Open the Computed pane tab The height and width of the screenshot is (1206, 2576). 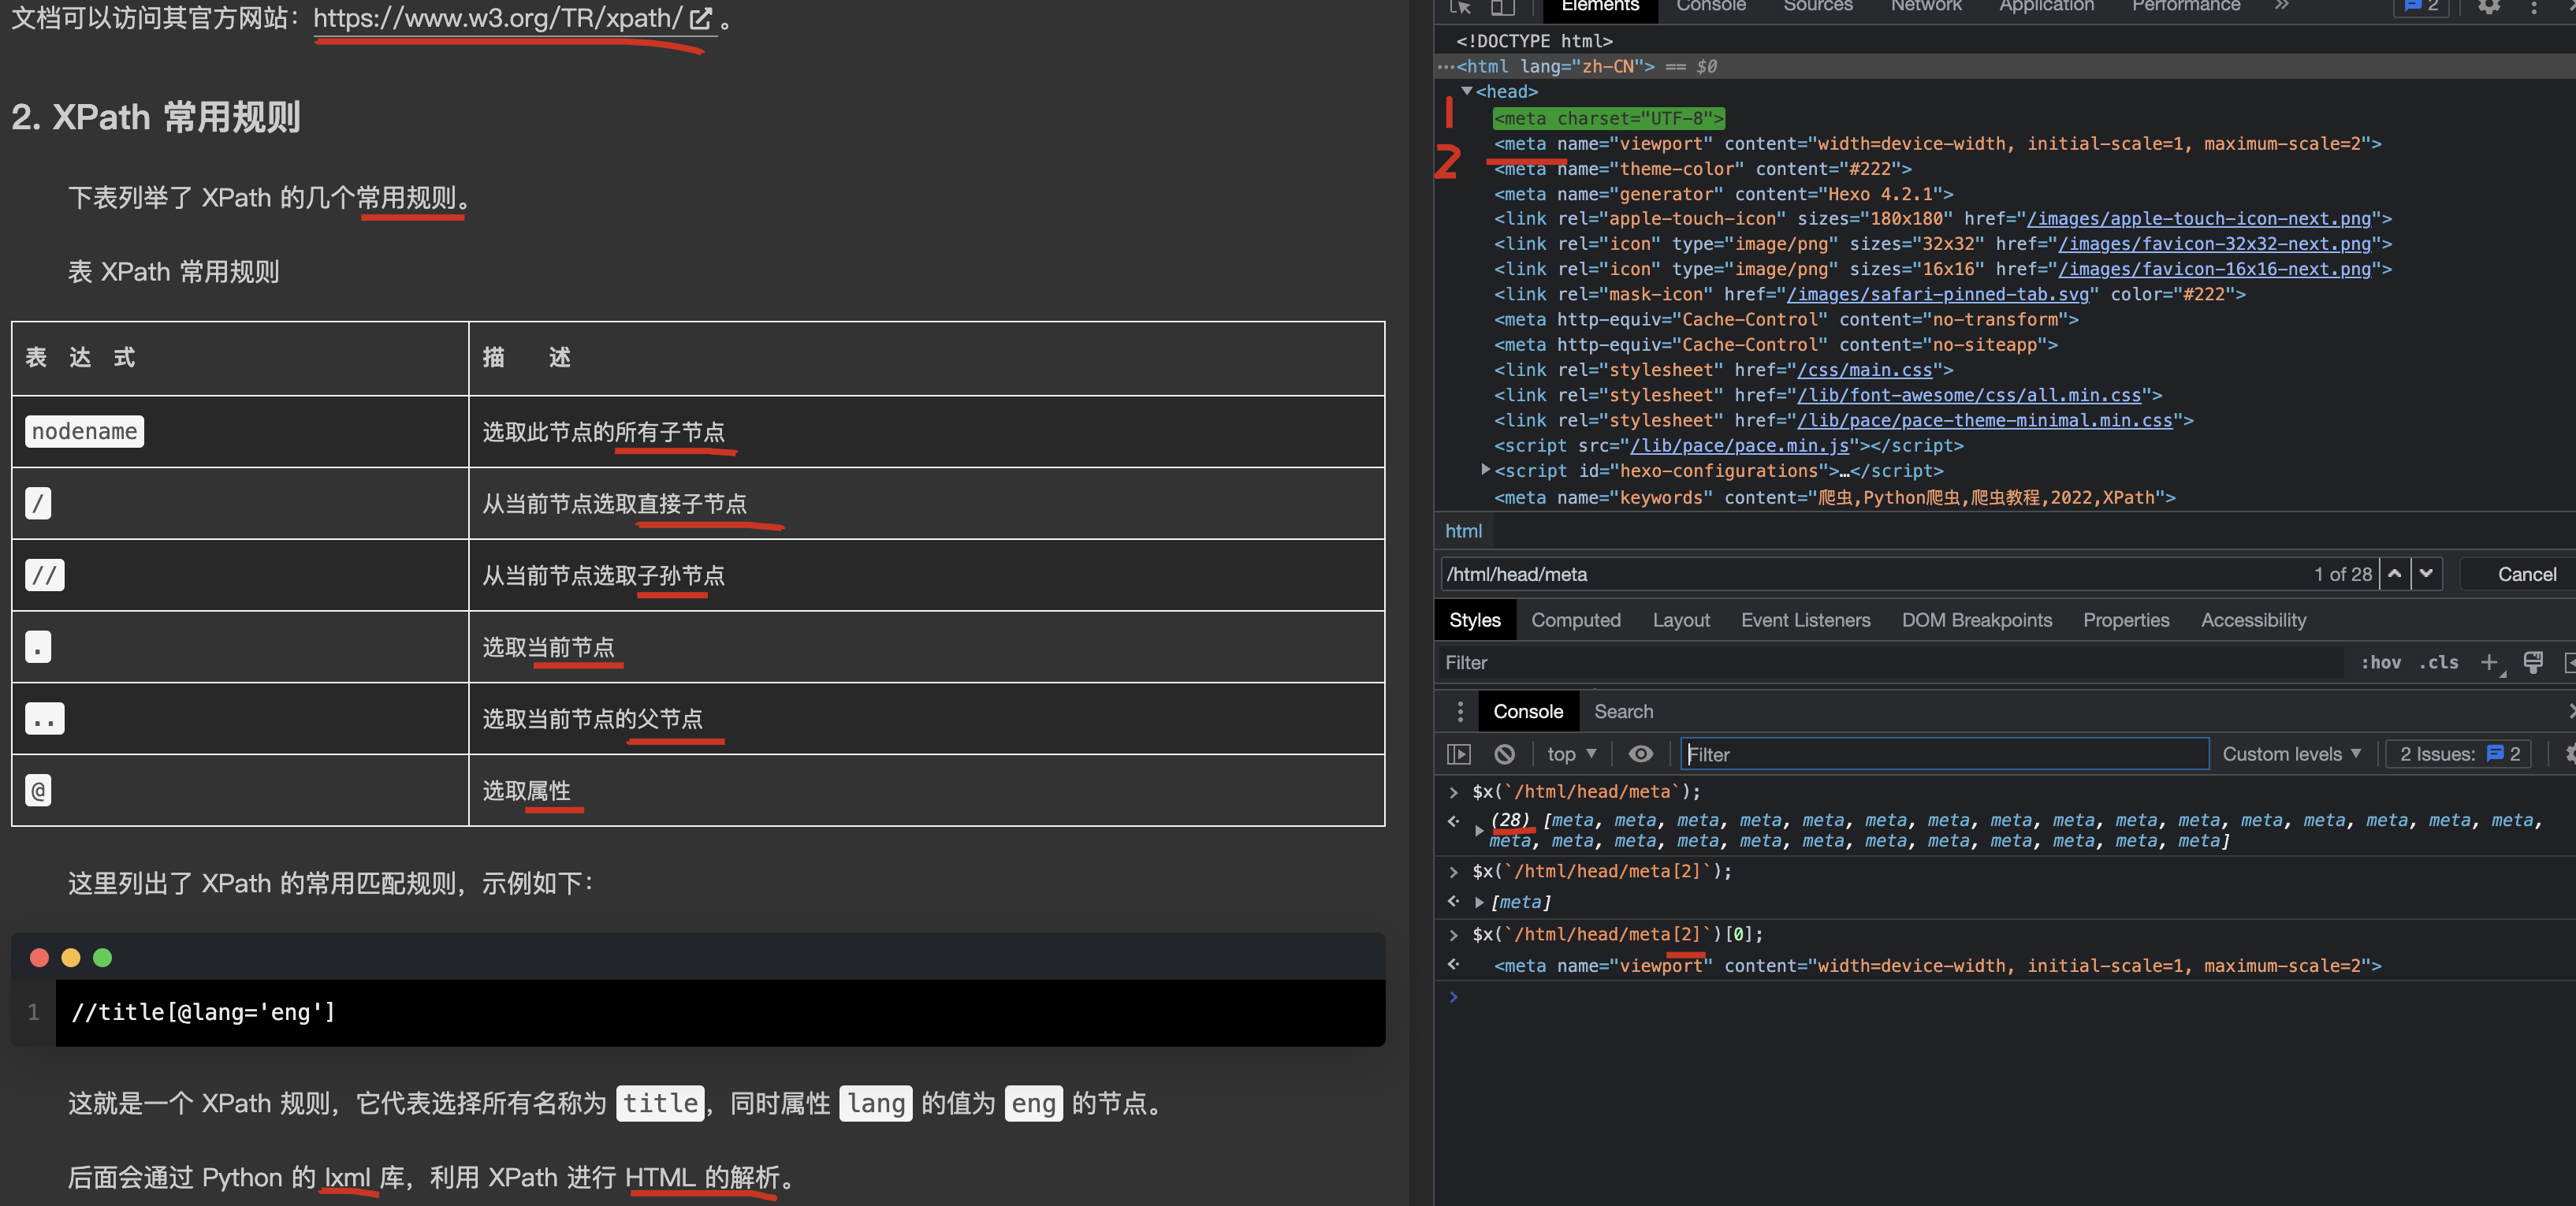coord(1575,620)
